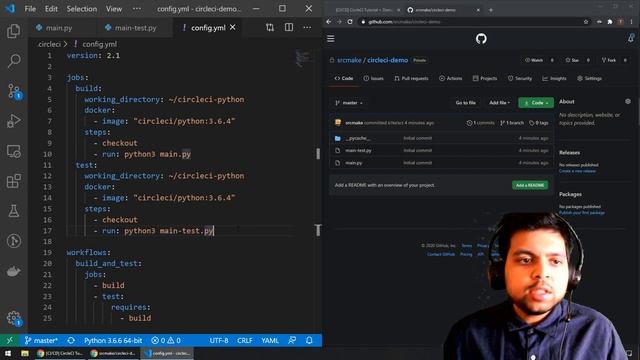This screenshot has height=360, width=640.
Task: Click the Go to file button
Action: click(466, 103)
